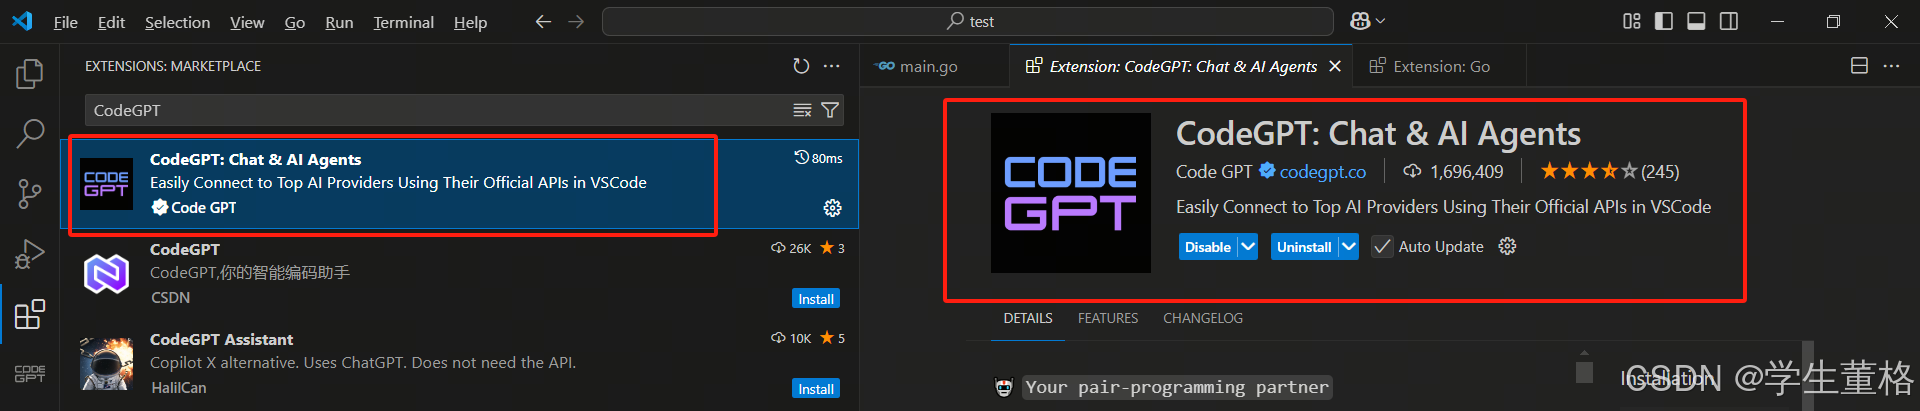Go forward using the right arrow

click(576, 21)
